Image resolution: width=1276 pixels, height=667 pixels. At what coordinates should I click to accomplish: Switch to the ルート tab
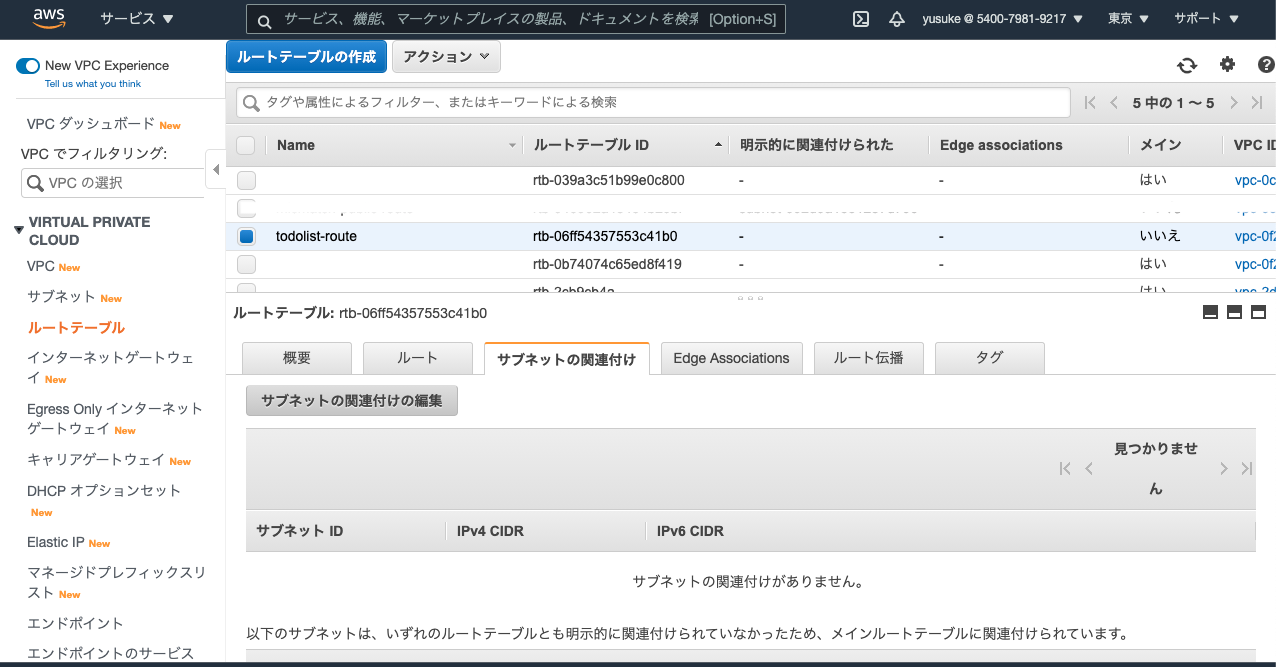(x=417, y=358)
